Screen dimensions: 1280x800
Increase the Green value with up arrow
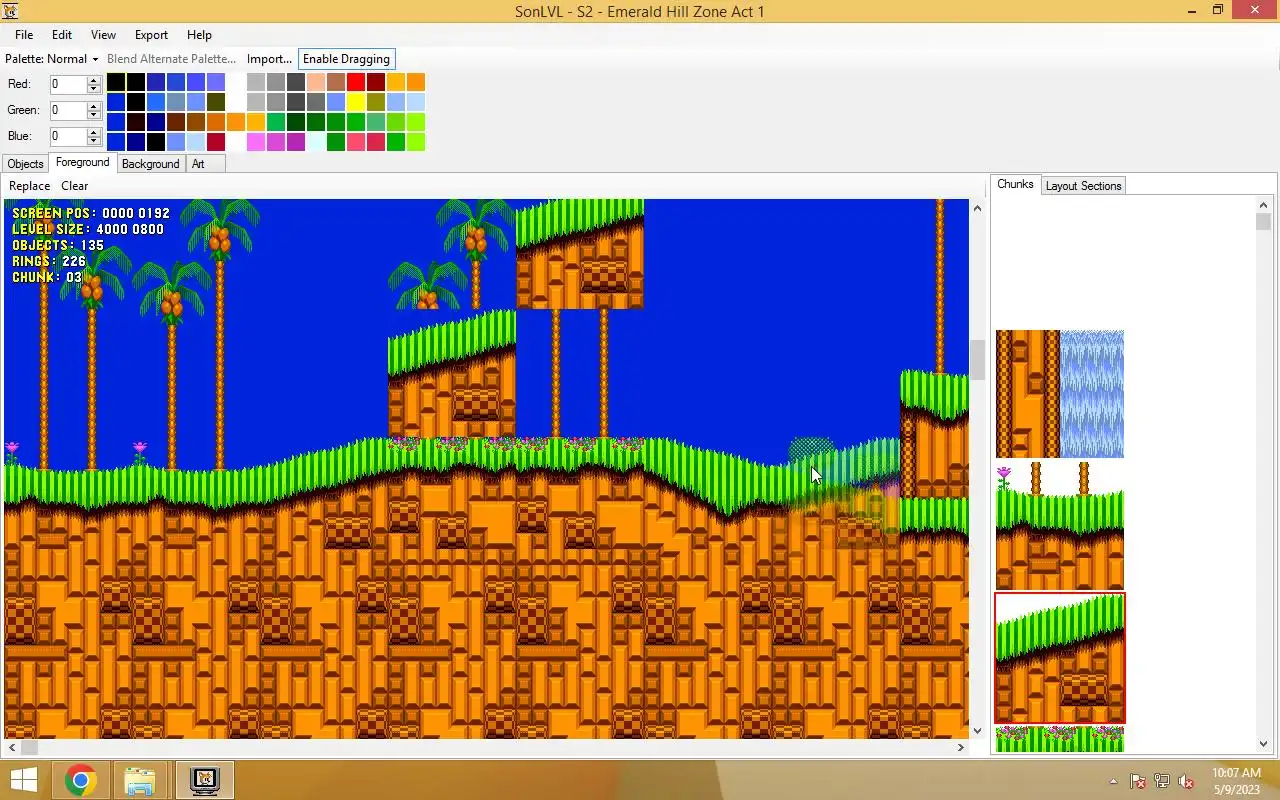[x=94, y=106]
